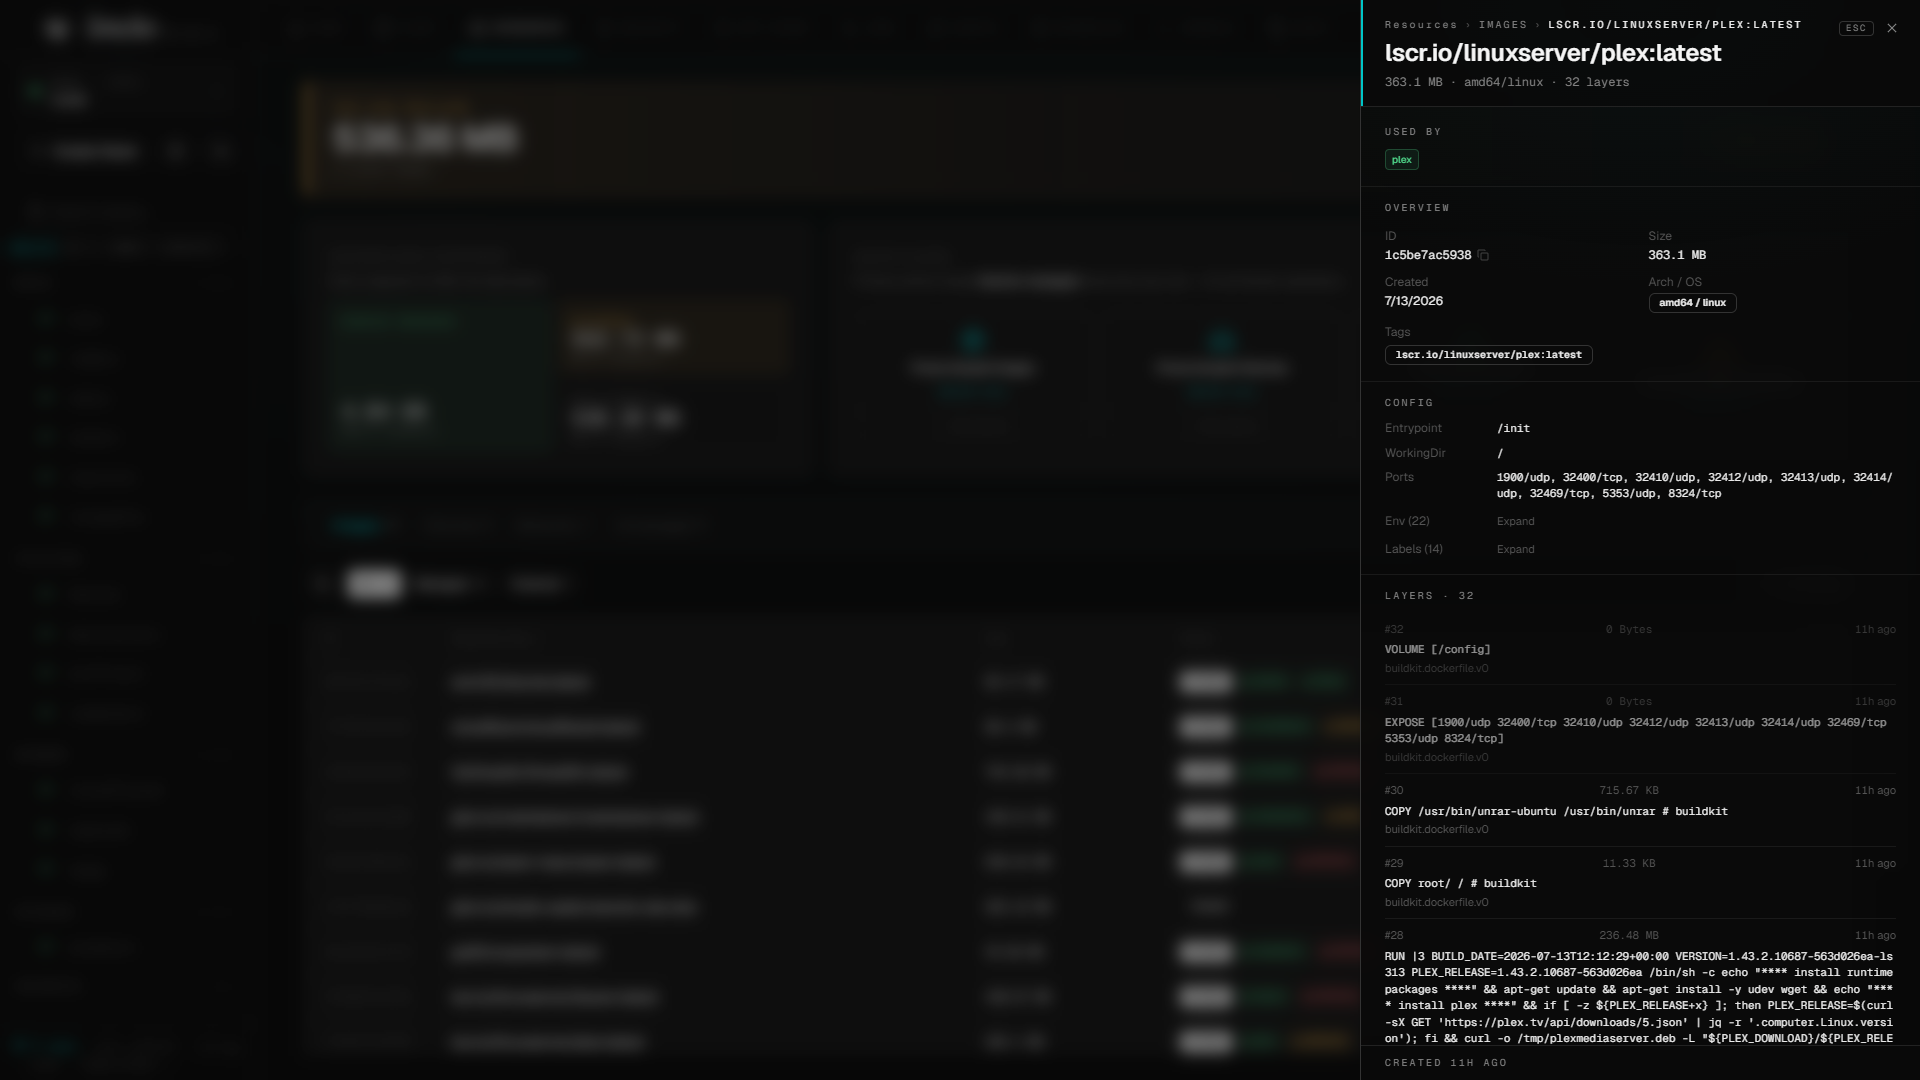Close the image details panel with the X

click(1891, 28)
